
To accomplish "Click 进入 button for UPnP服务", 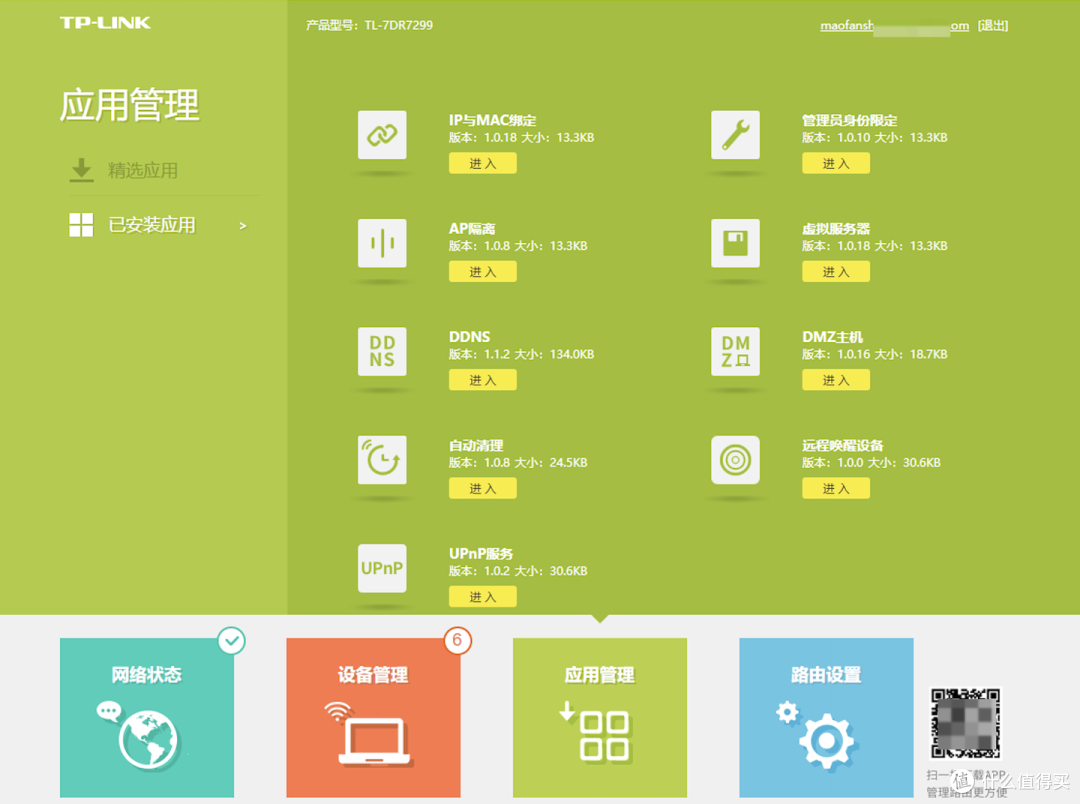I will click(483, 597).
